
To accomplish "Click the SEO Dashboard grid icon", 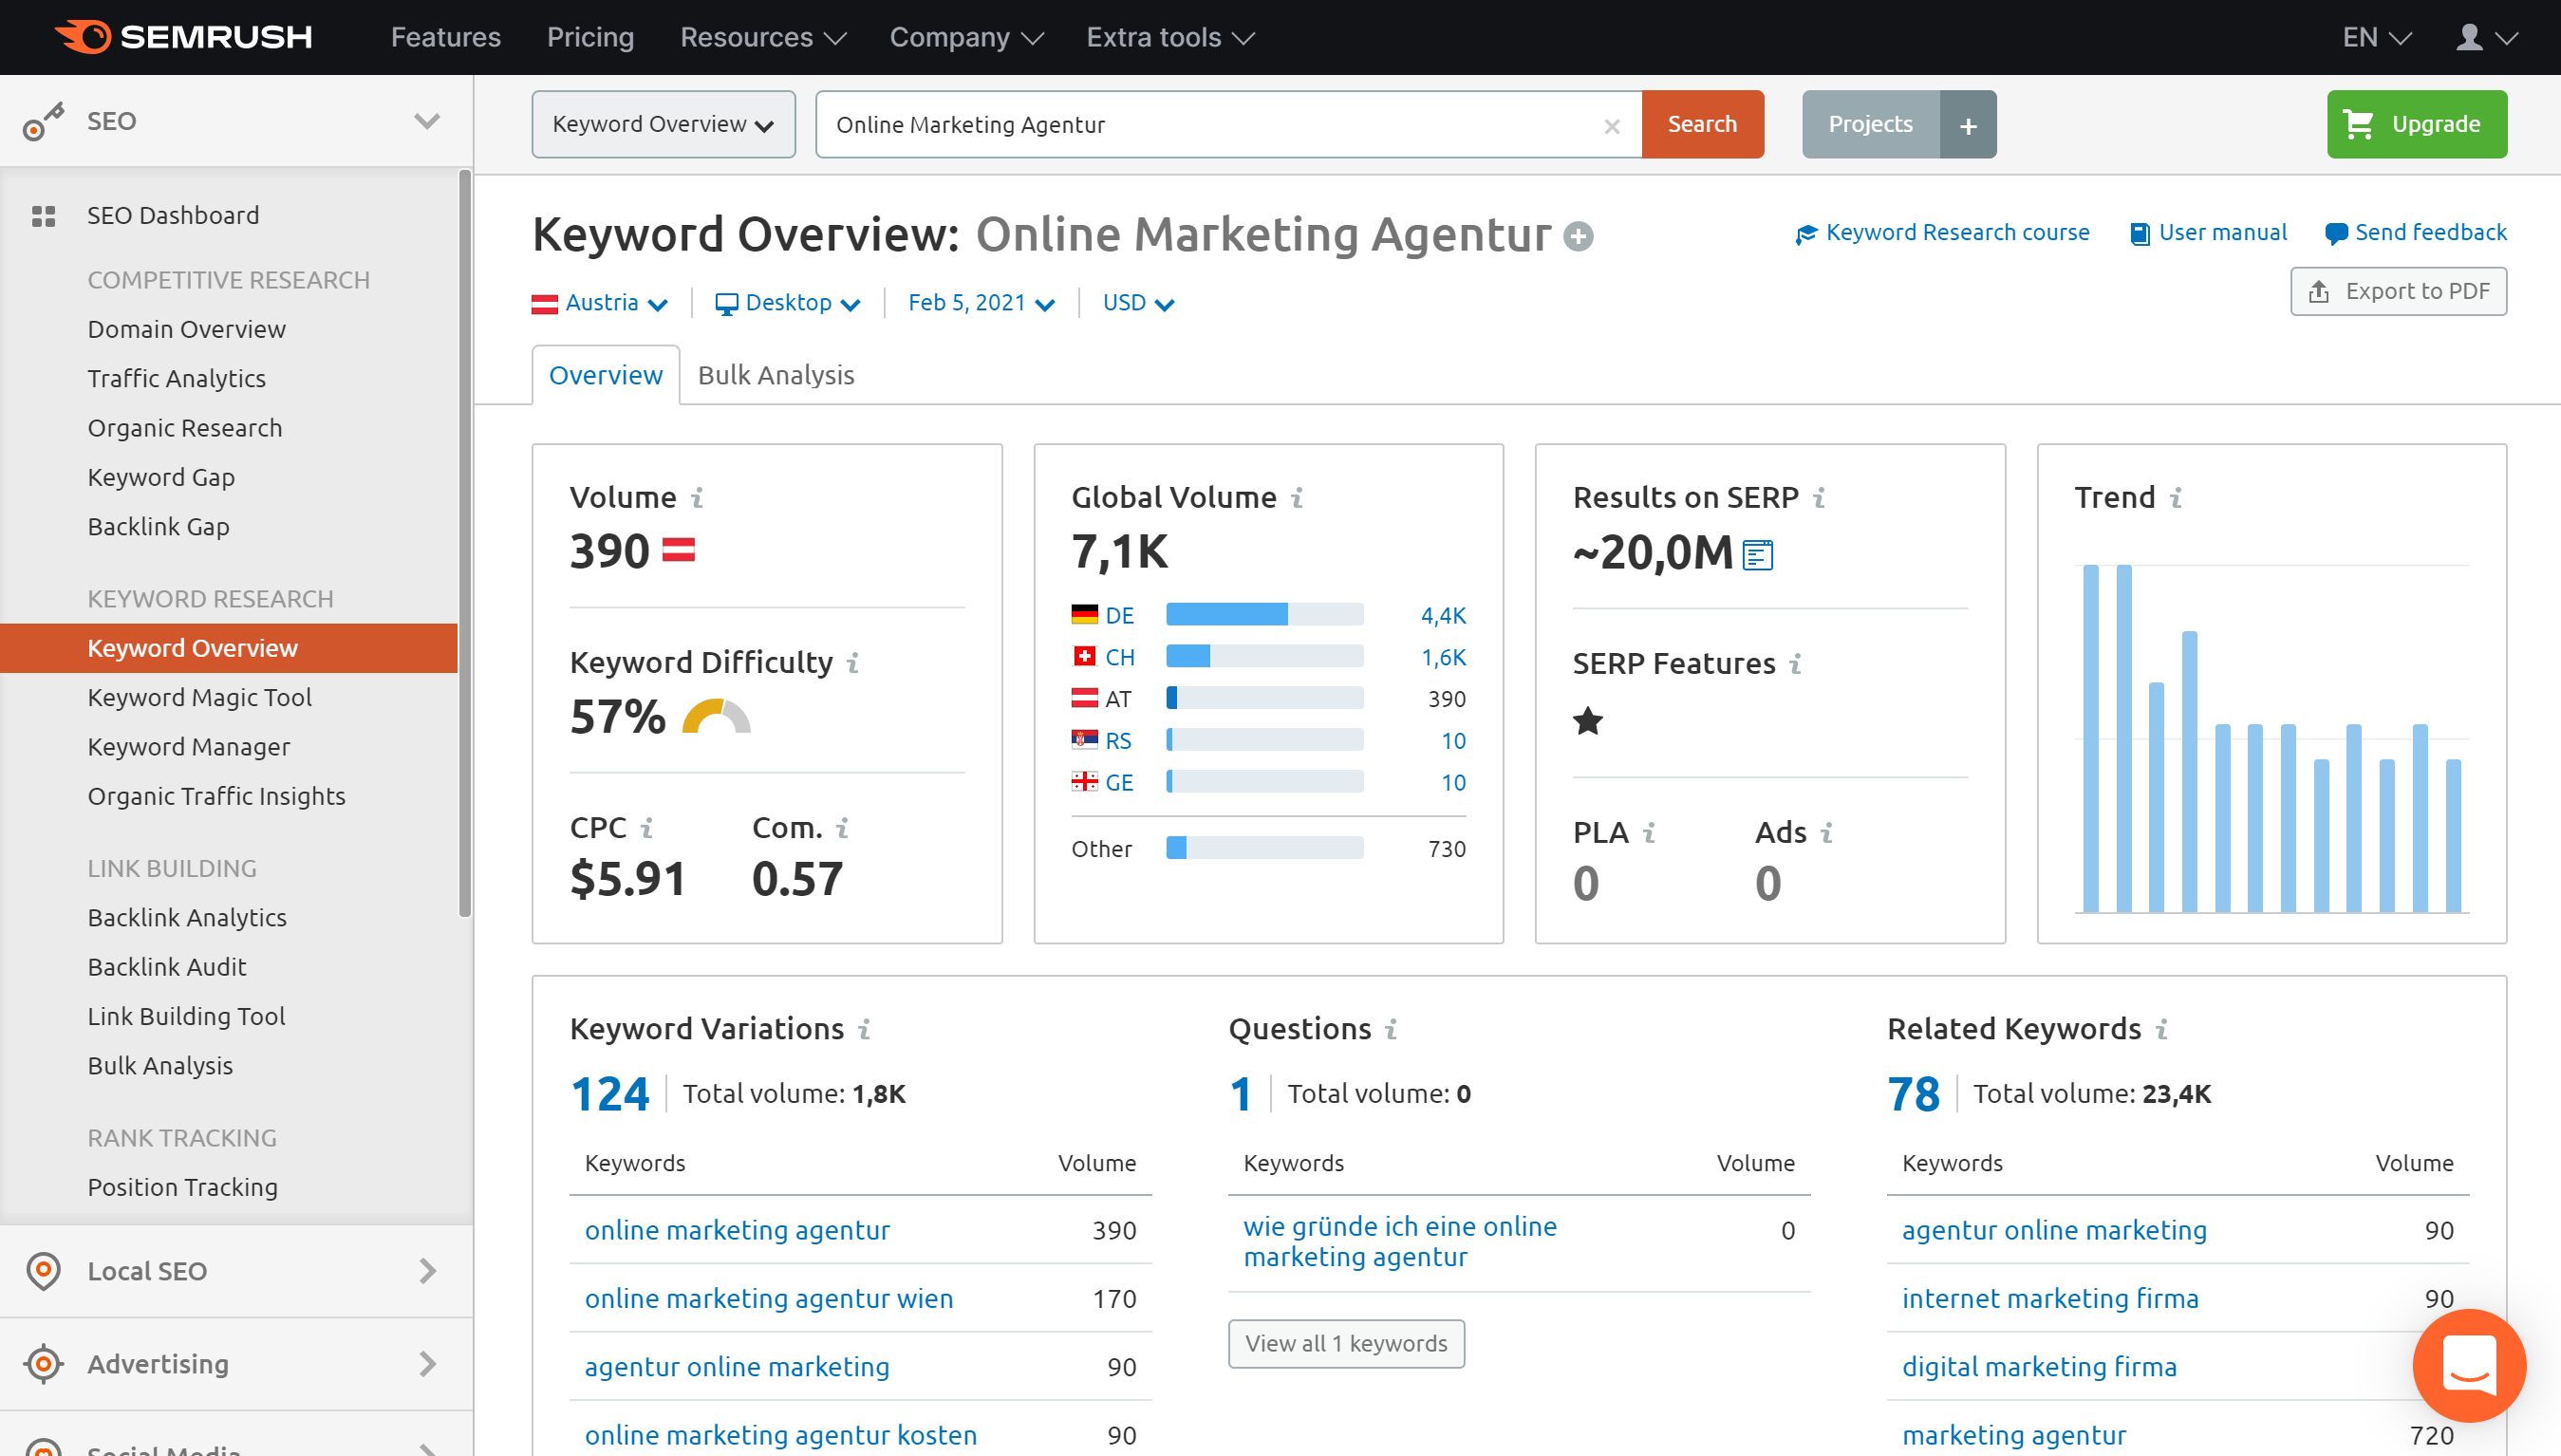I will coord(43,216).
